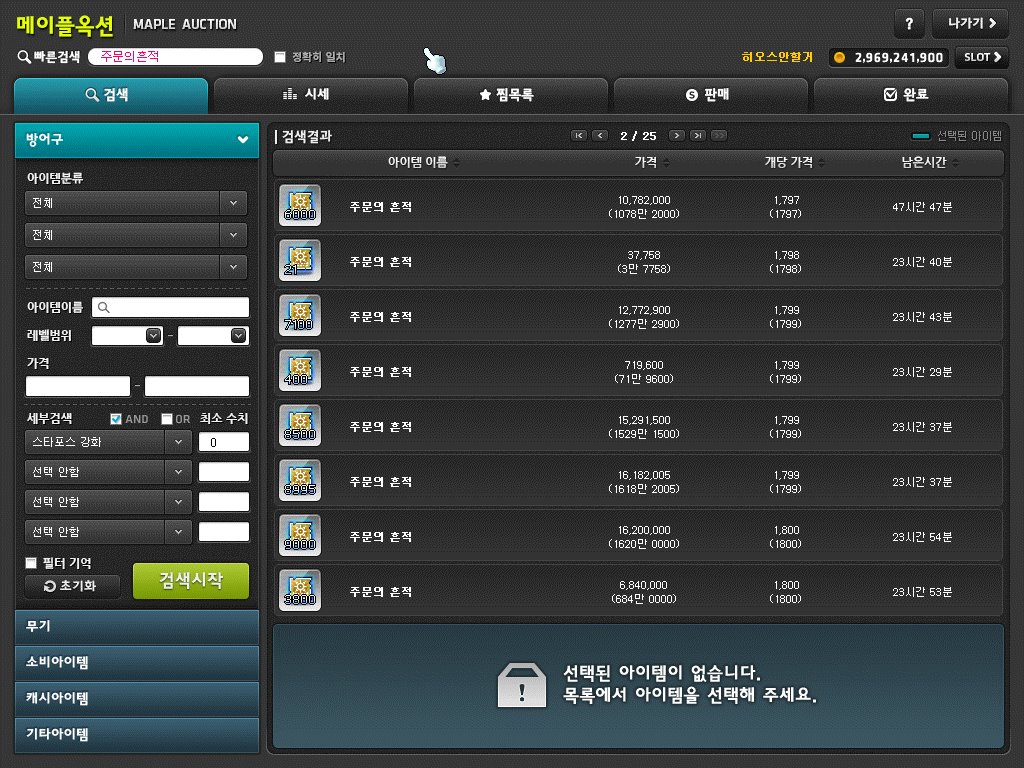Click the 검색시작 button

191,581
